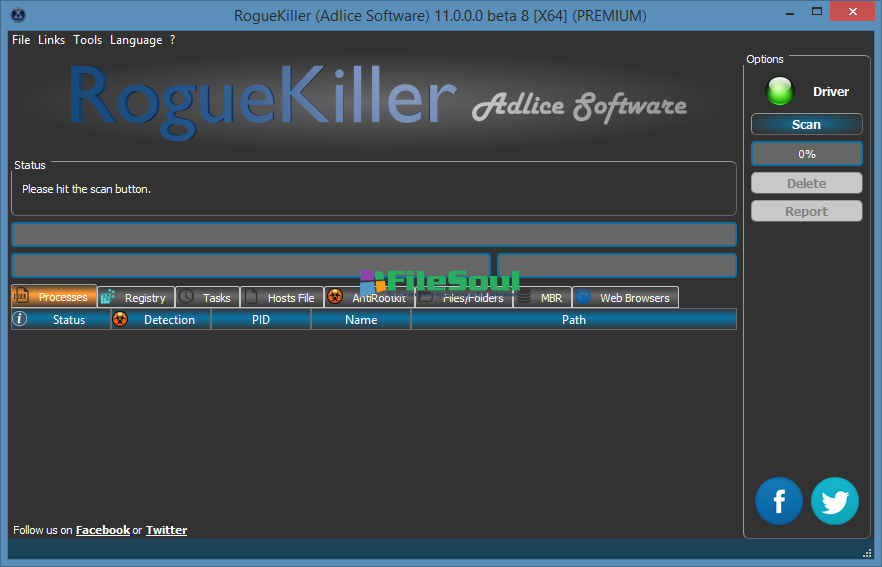Click the Twitter bird icon
Image resolution: width=882 pixels, height=567 pixels.
(835, 501)
